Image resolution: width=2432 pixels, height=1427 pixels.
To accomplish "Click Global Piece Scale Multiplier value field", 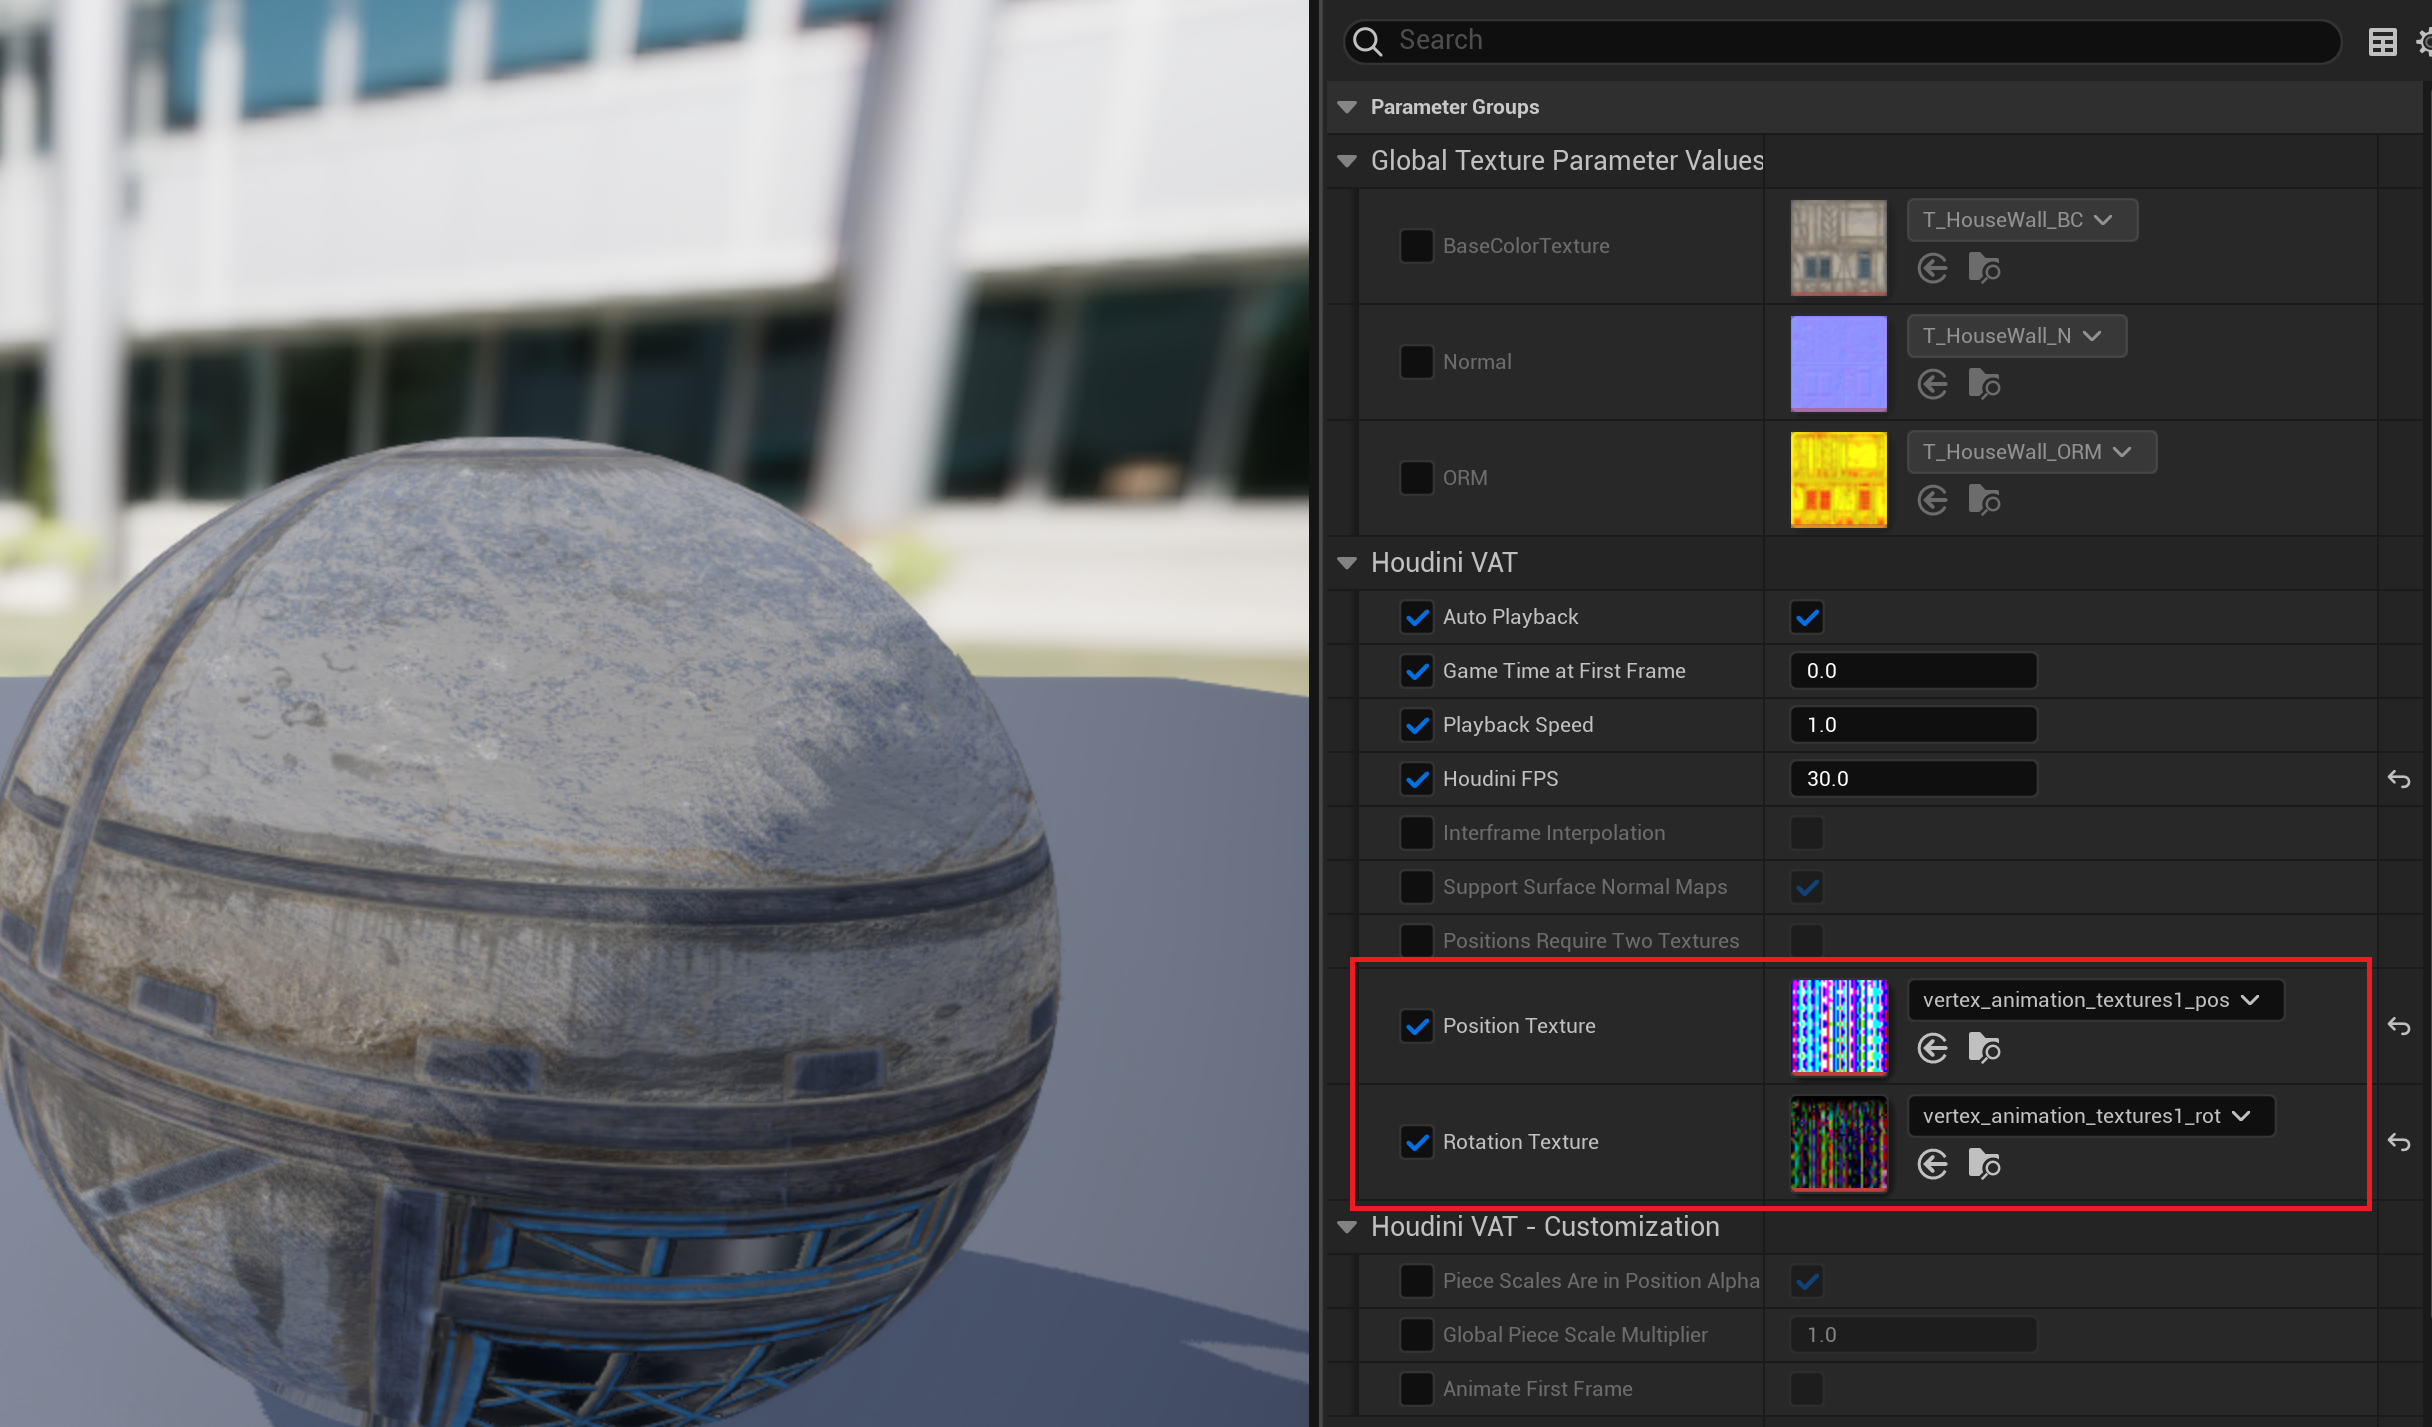I will 1913,1335.
